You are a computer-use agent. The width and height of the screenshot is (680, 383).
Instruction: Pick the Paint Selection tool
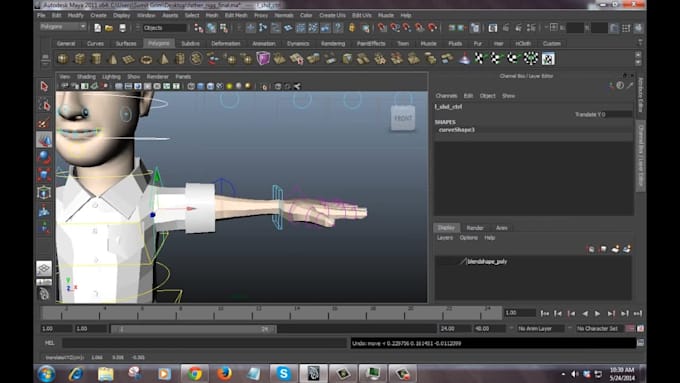[x=44, y=122]
